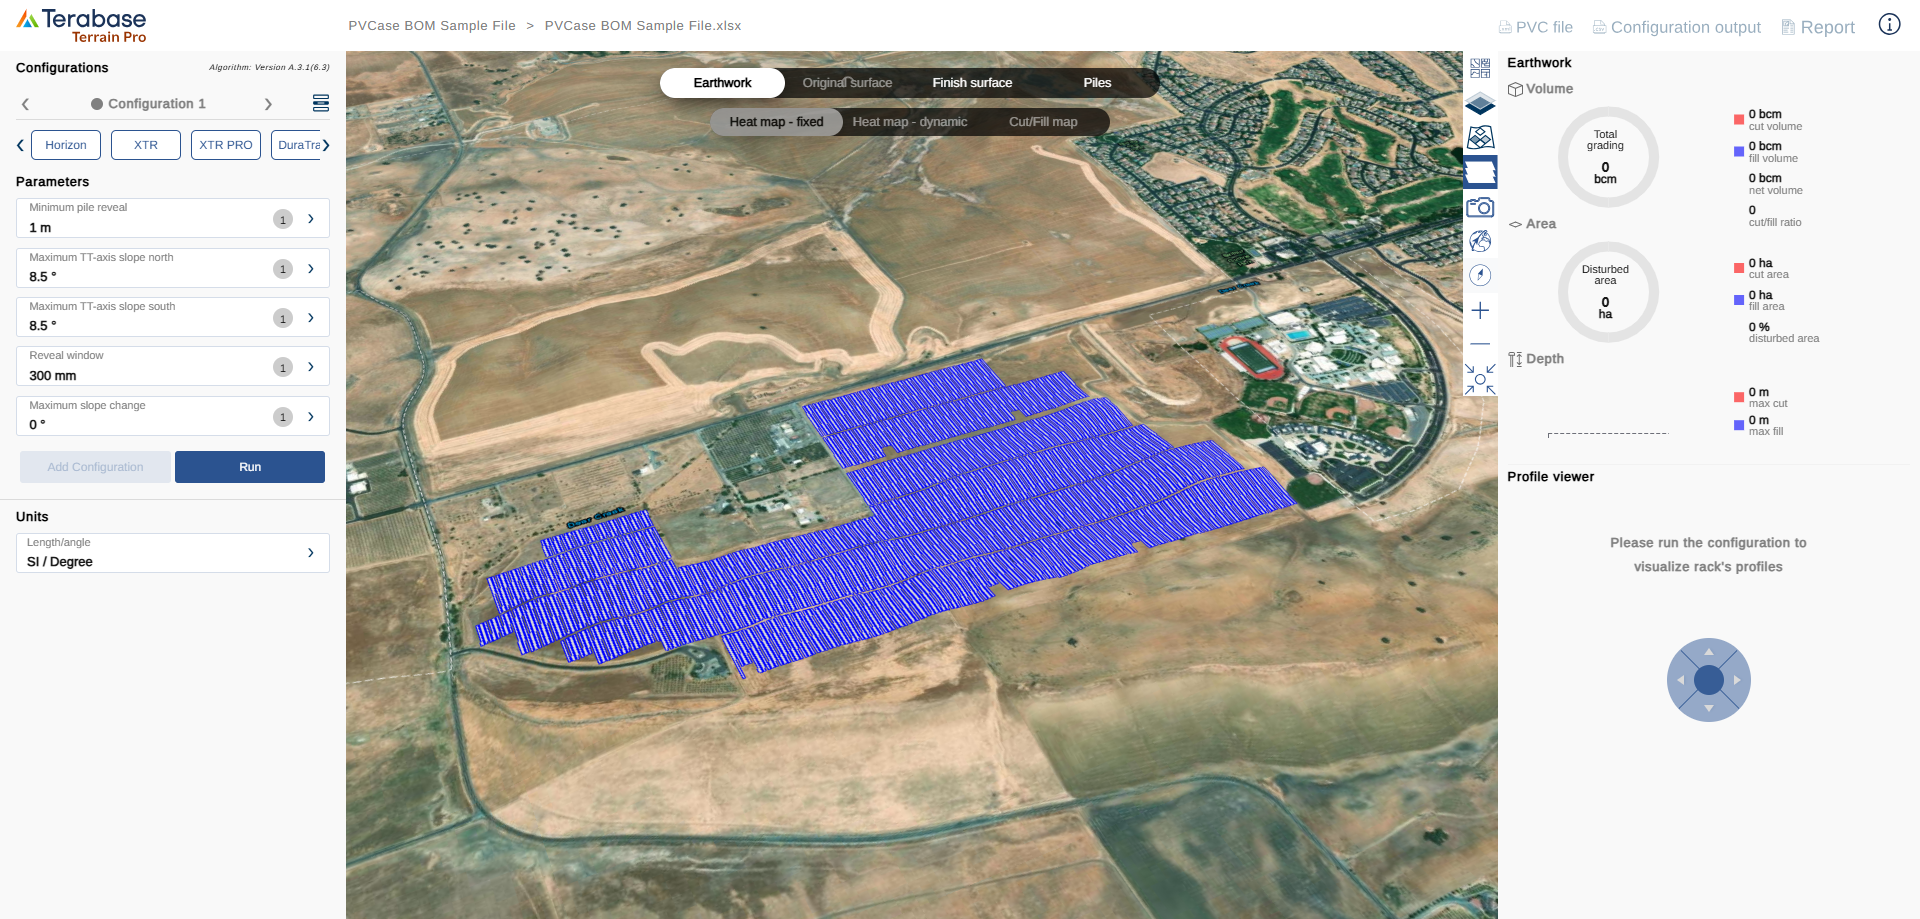The width and height of the screenshot is (1920, 919).
Task: Click the center of the navigation pad
Action: [x=1709, y=680]
